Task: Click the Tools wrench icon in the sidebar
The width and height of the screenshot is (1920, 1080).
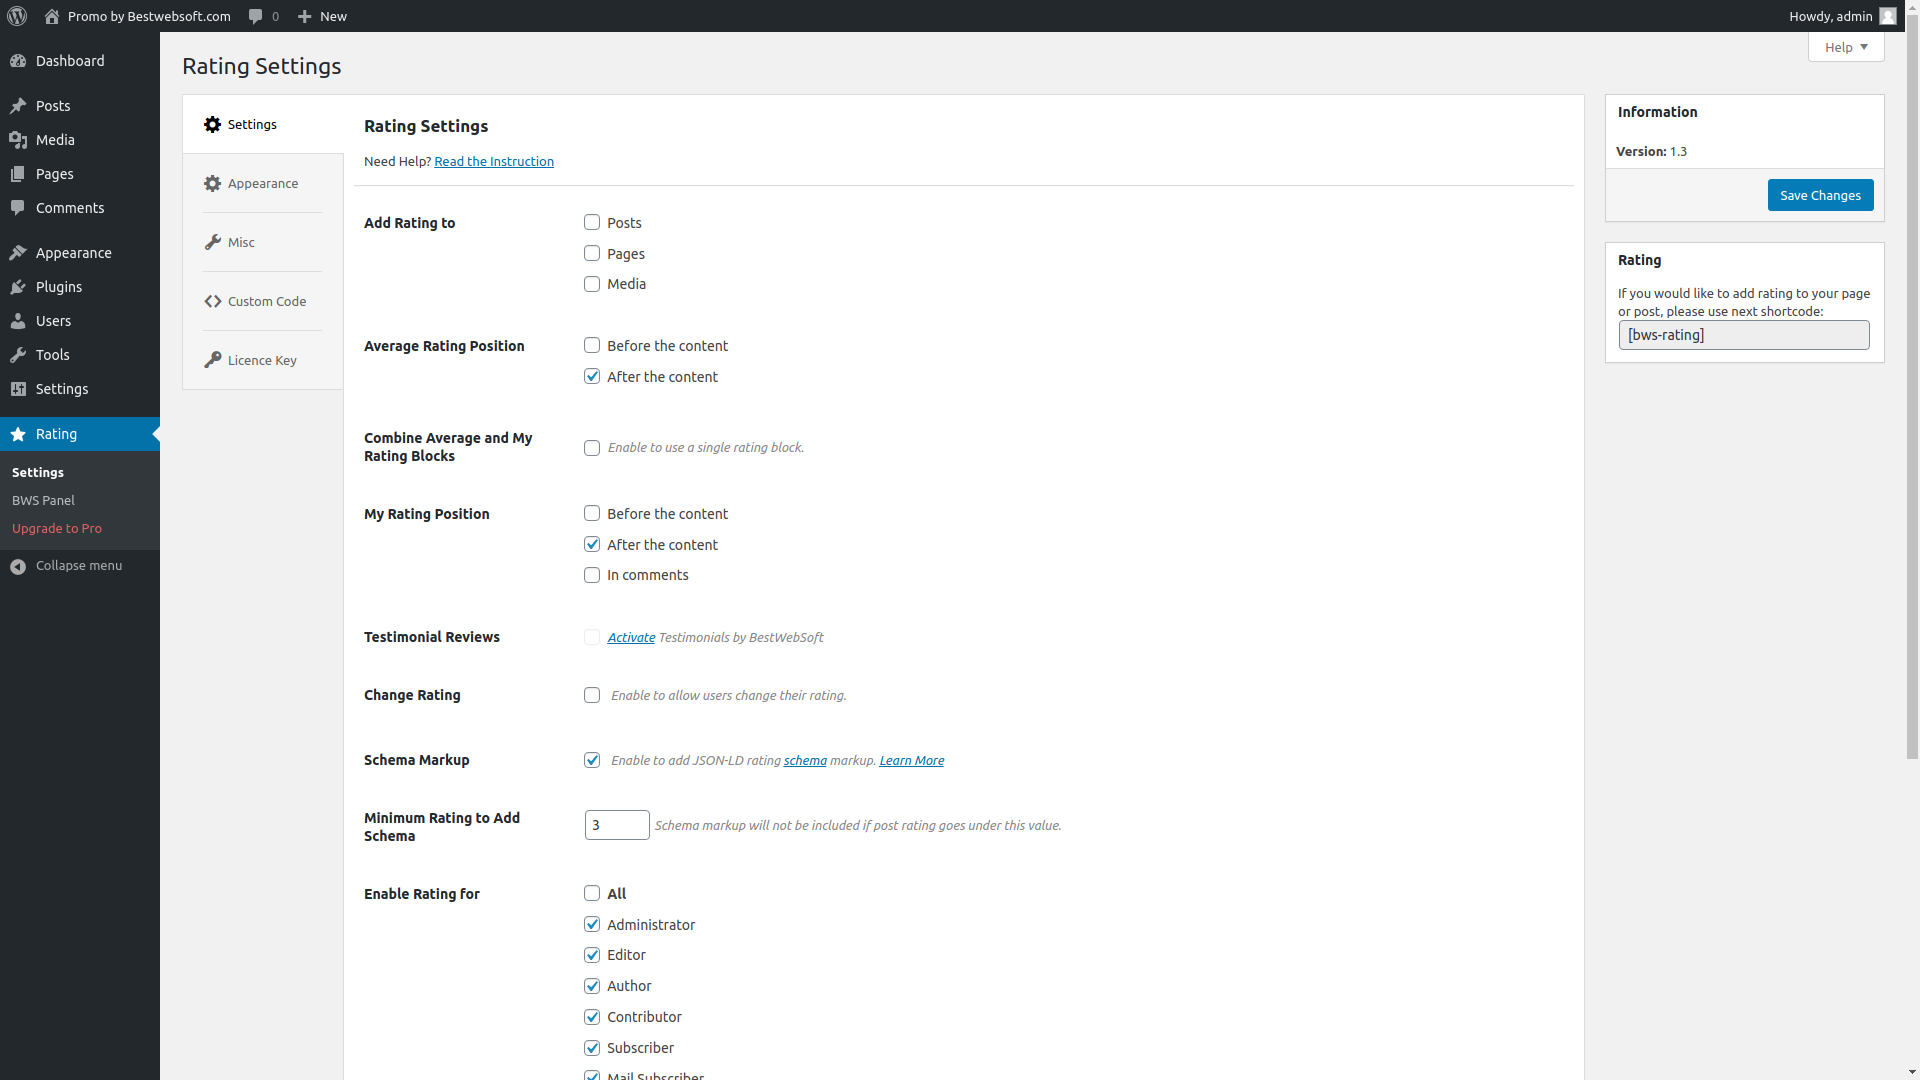Action: [18, 355]
